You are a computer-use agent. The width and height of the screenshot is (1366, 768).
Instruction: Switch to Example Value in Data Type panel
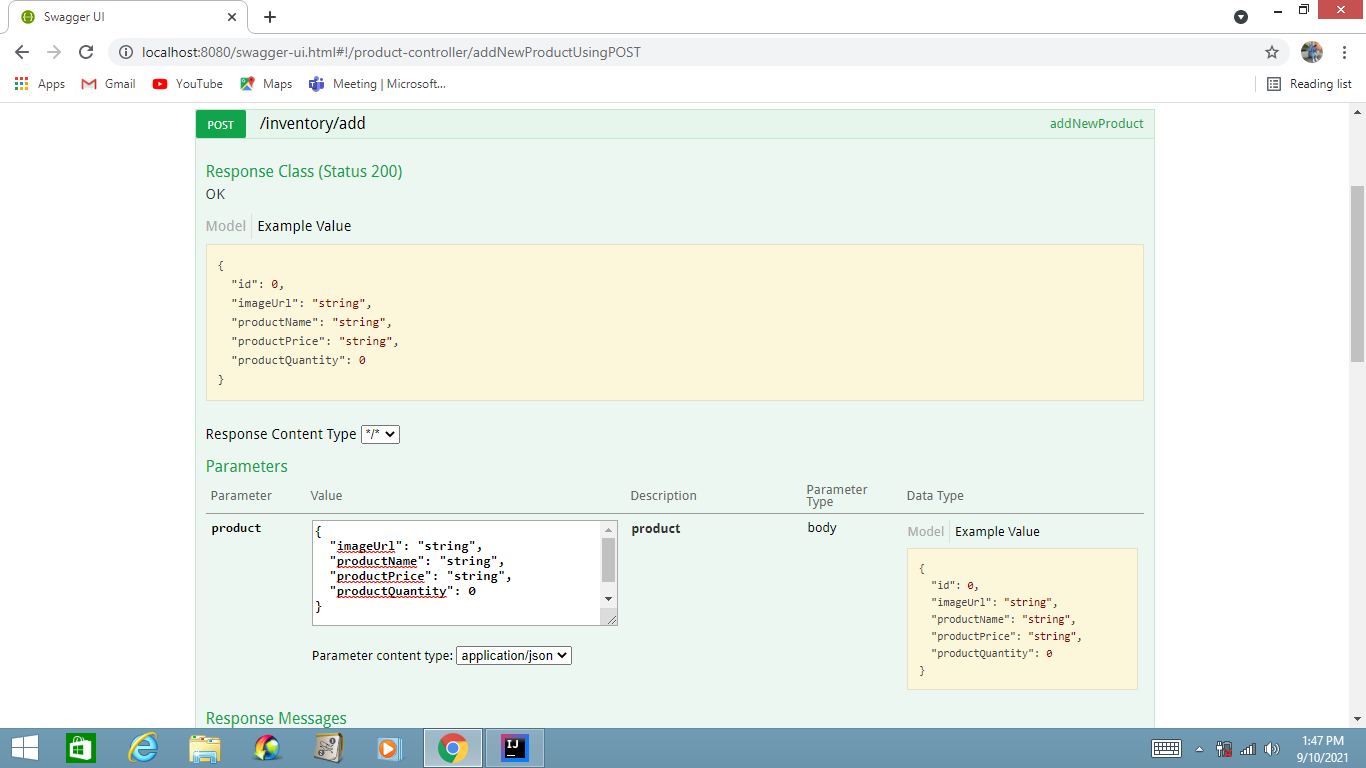point(997,531)
